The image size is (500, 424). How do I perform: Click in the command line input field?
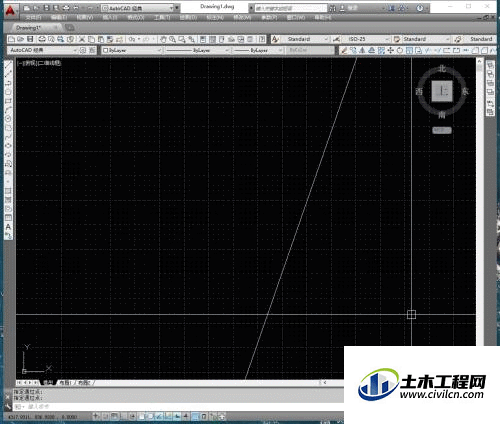point(178,407)
